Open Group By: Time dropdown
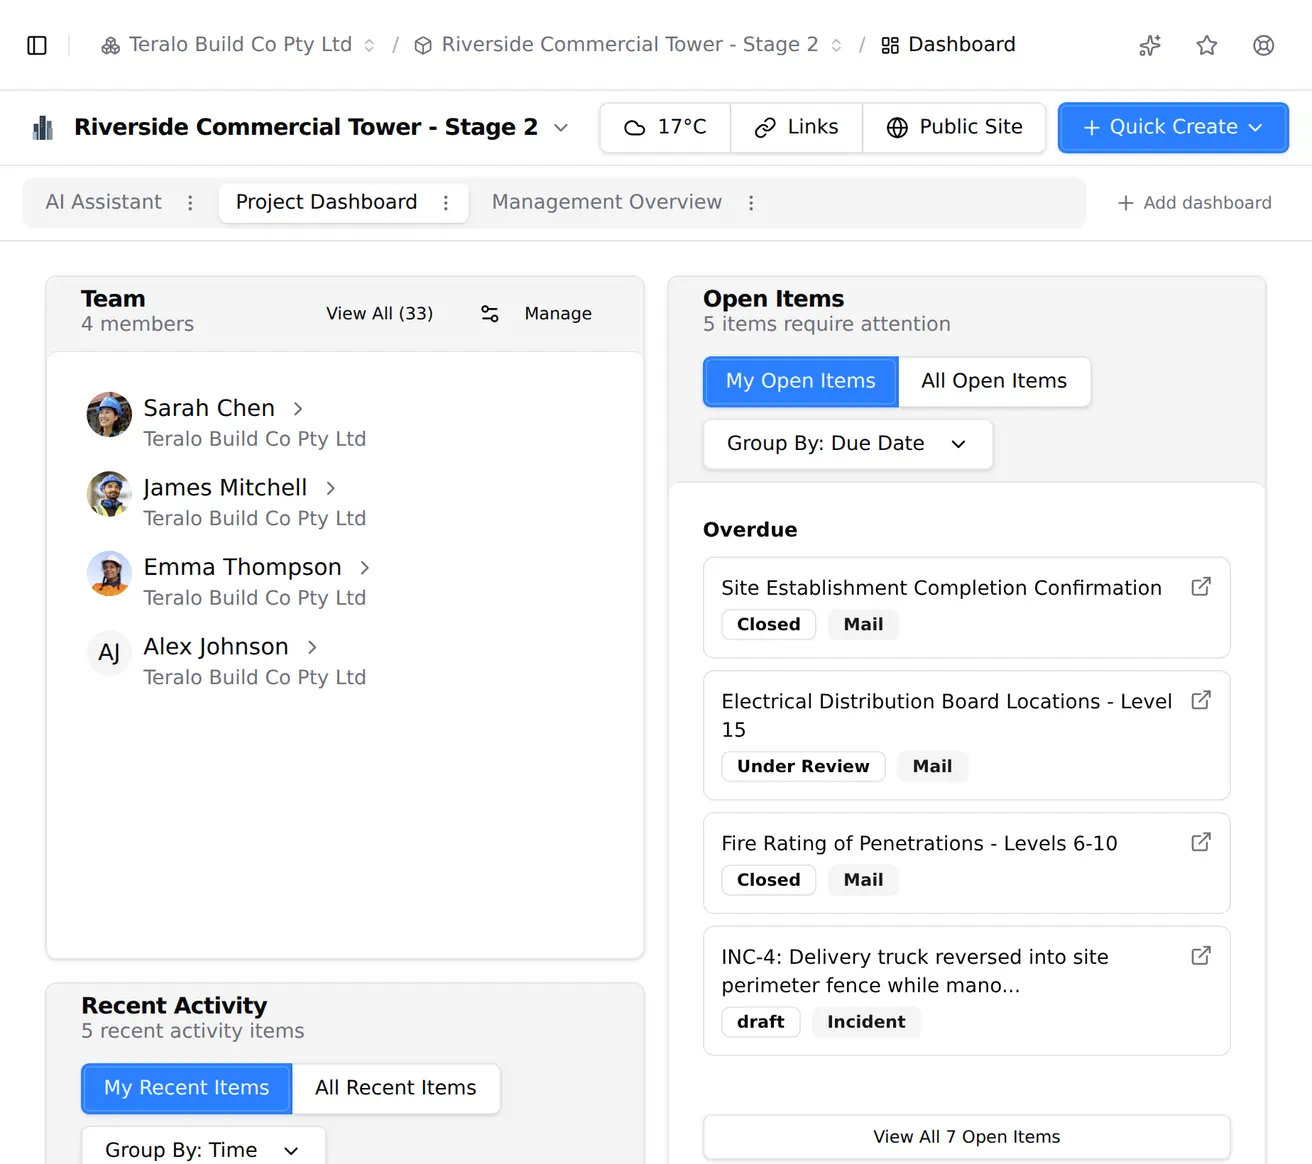The width and height of the screenshot is (1312, 1164). [x=203, y=1148]
